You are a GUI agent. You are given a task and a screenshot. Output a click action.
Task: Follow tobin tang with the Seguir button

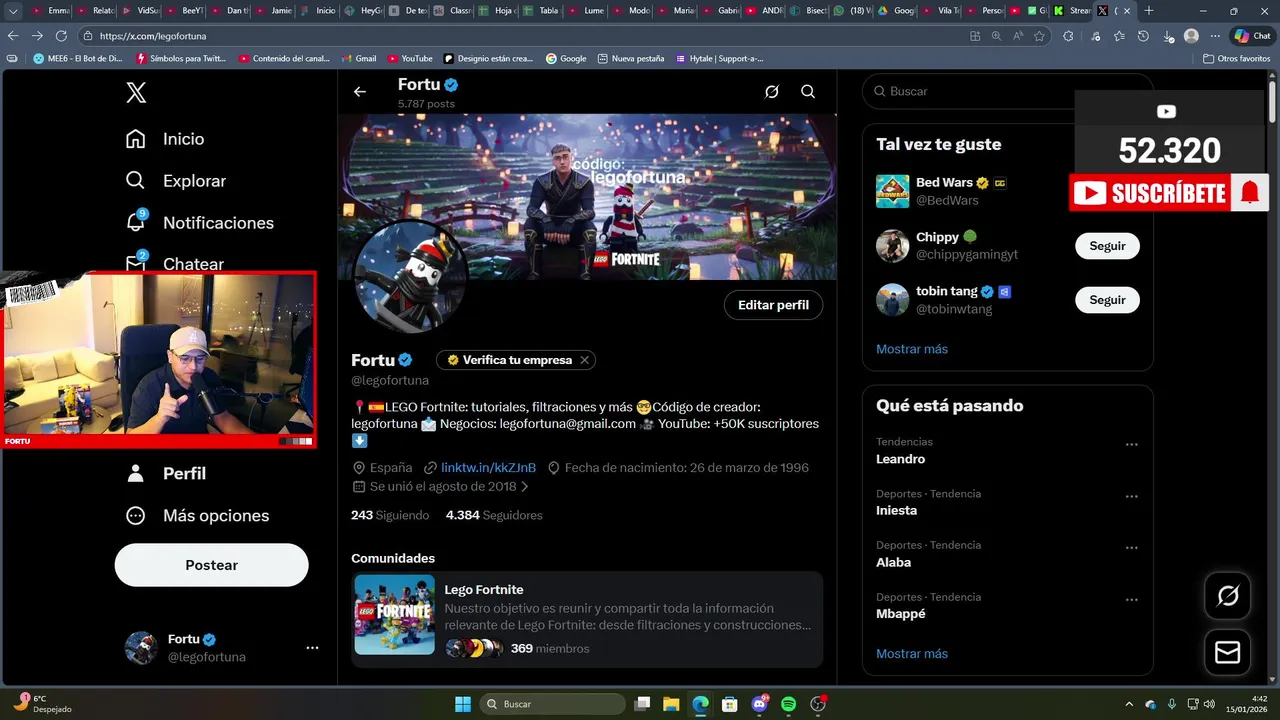(1107, 300)
